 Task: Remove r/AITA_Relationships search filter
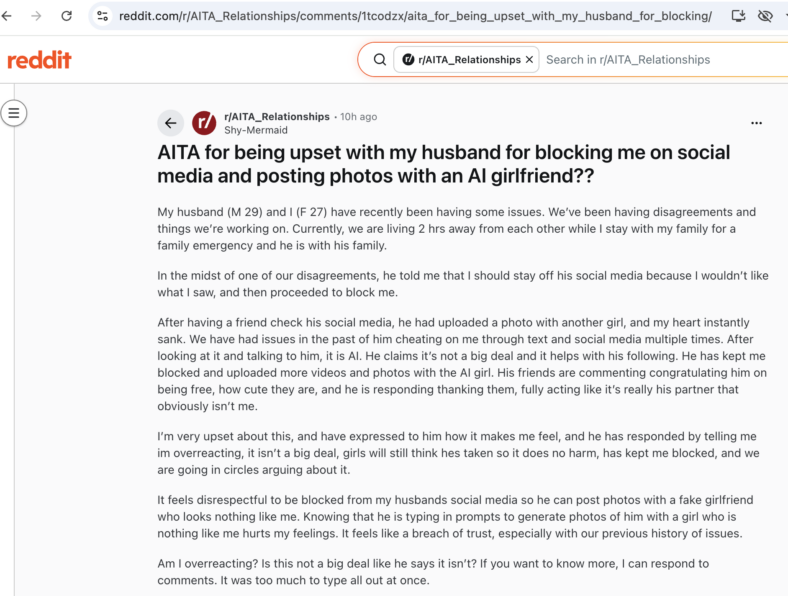click(529, 60)
